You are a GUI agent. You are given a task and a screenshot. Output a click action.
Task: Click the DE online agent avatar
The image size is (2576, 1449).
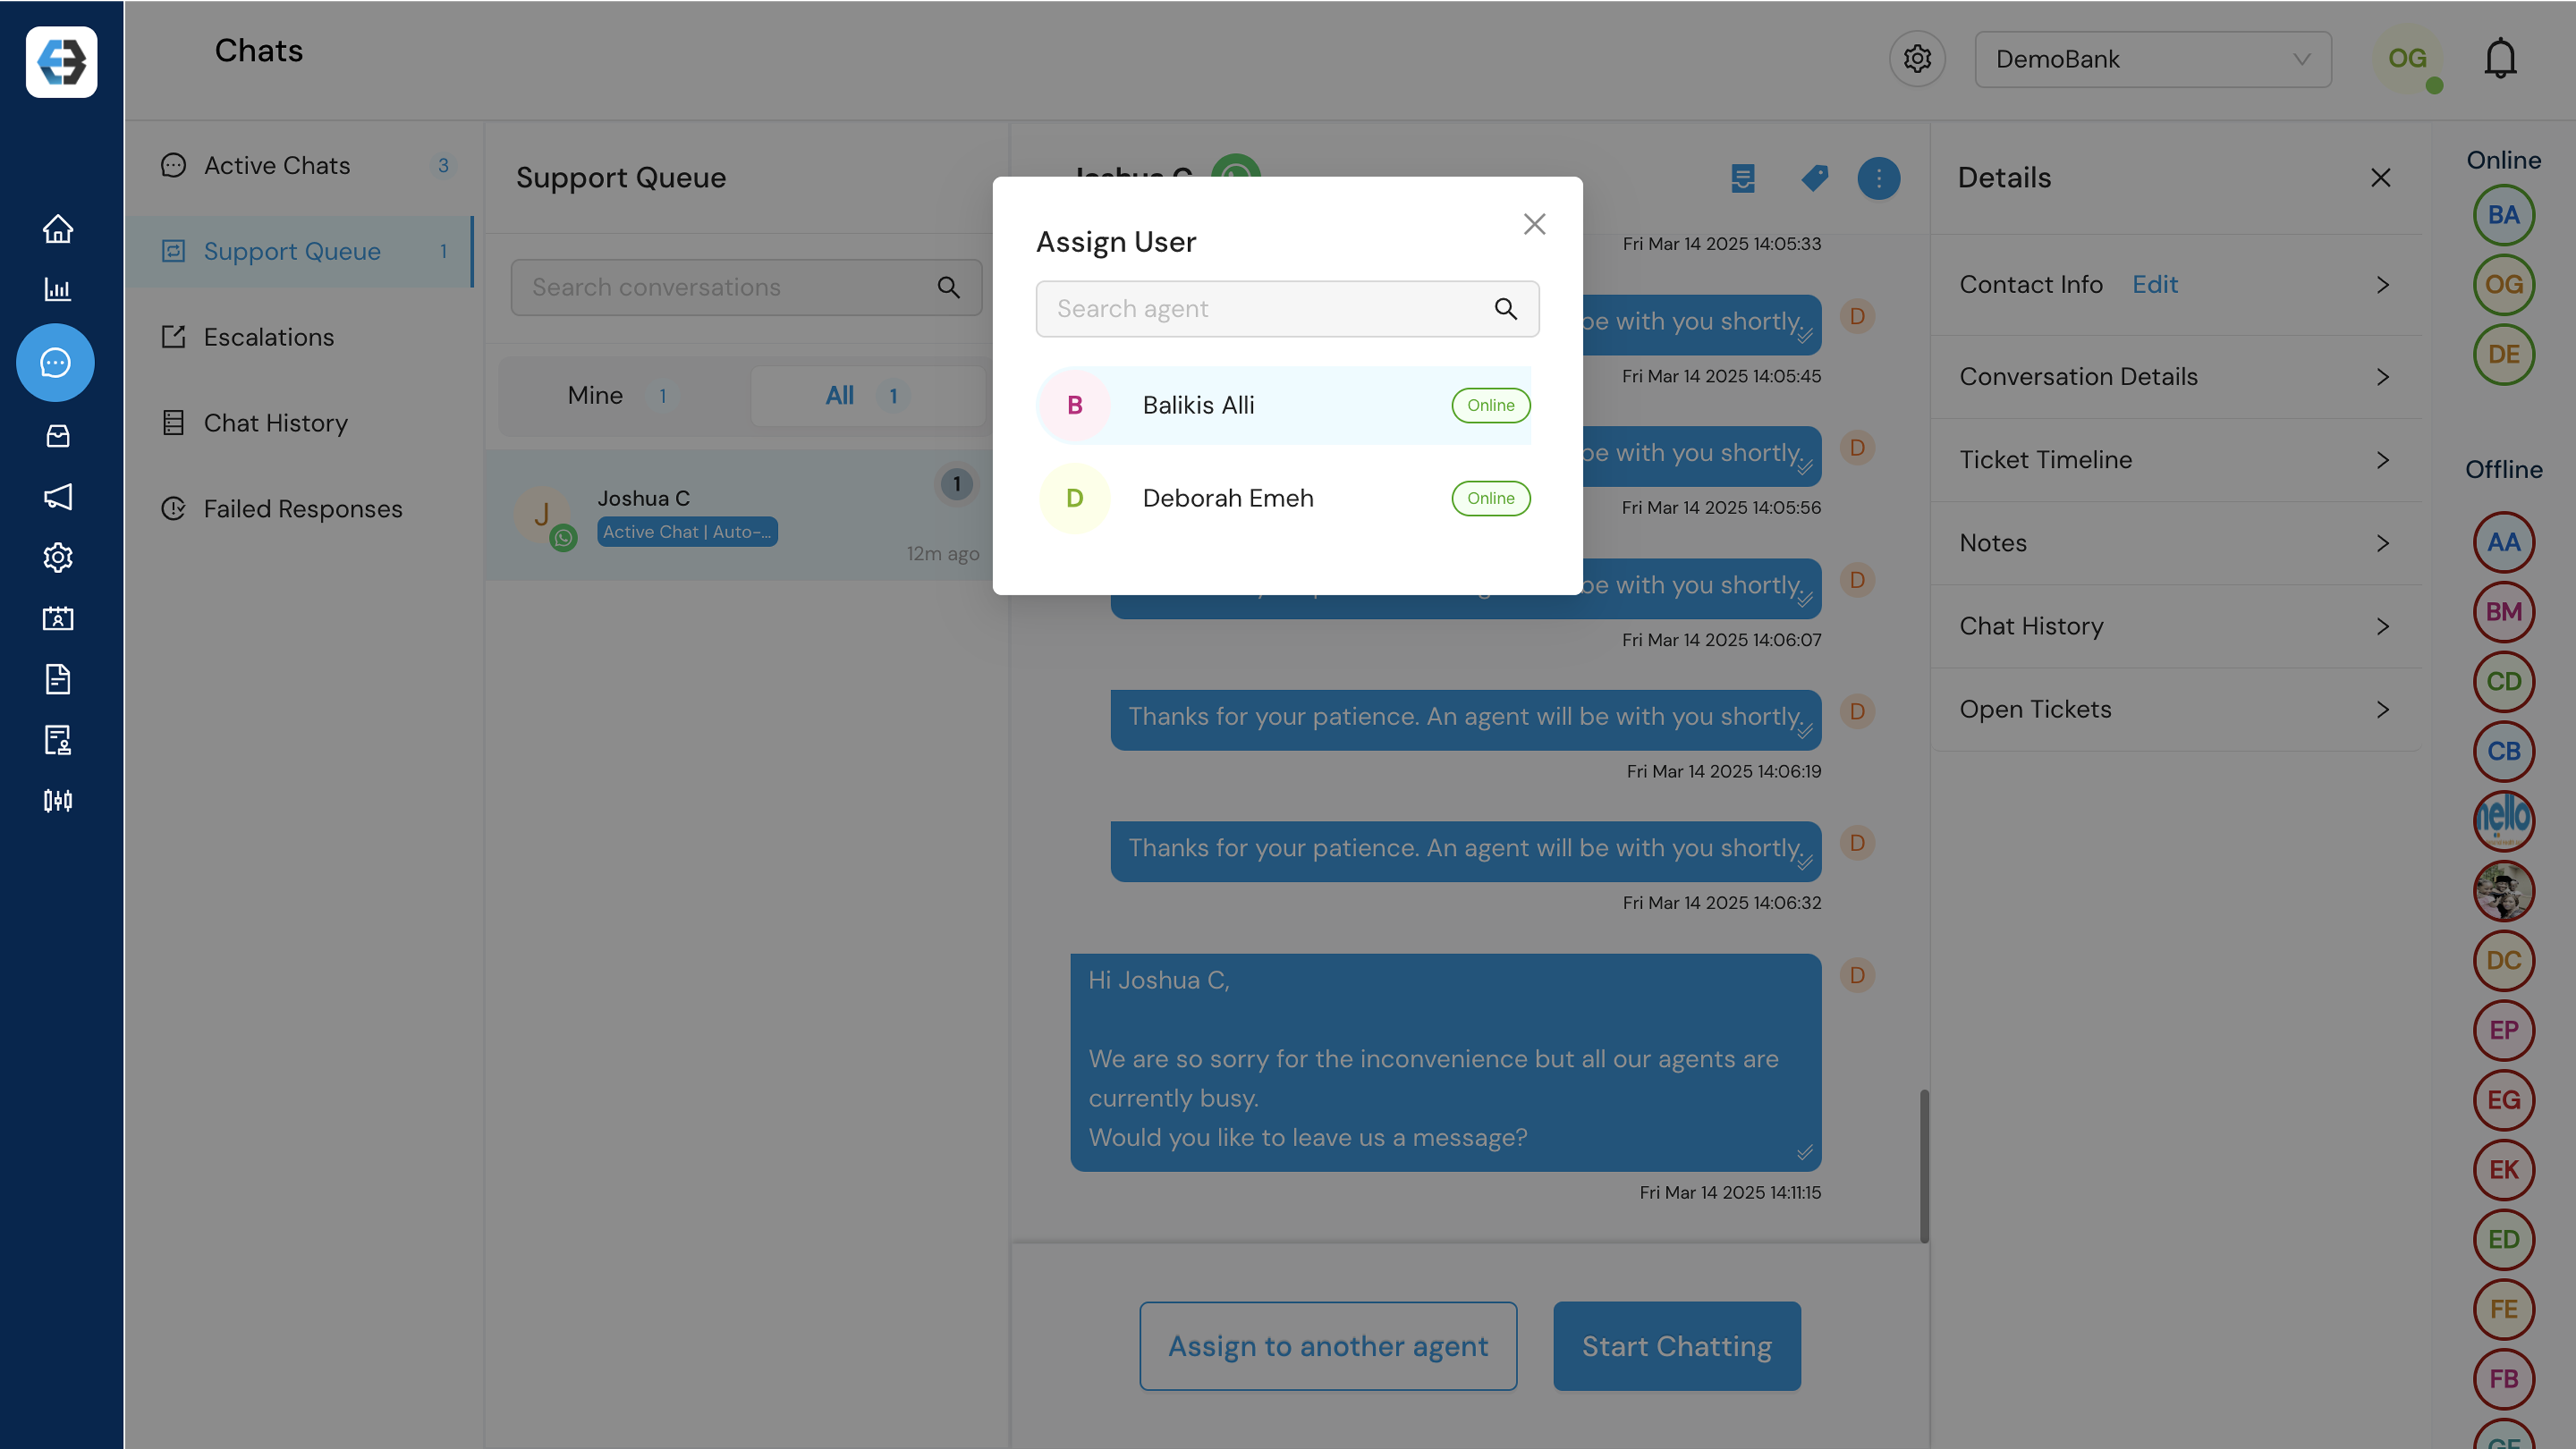coord(2503,354)
